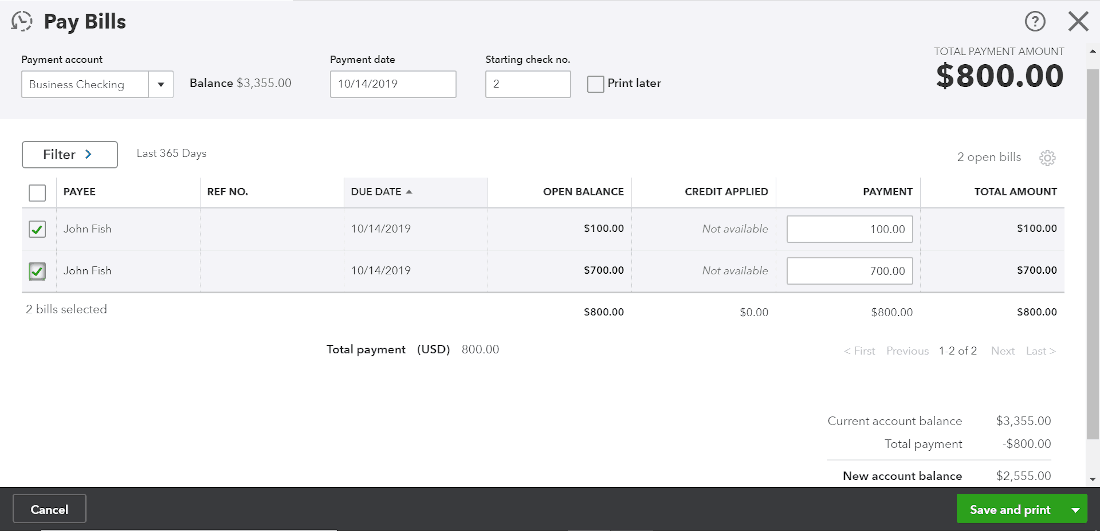Open the Filter panel
This screenshot has height=531, width=1100.
click(x=69, y=154)
